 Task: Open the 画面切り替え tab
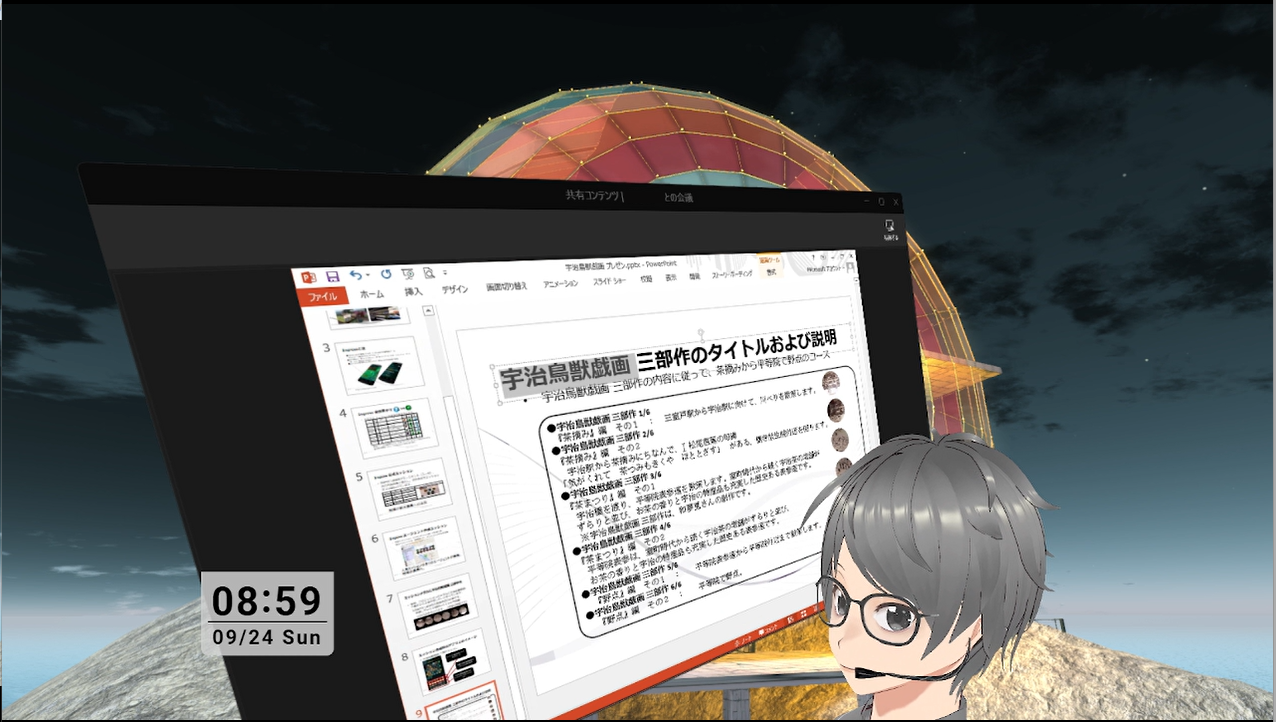pos(506,287)
